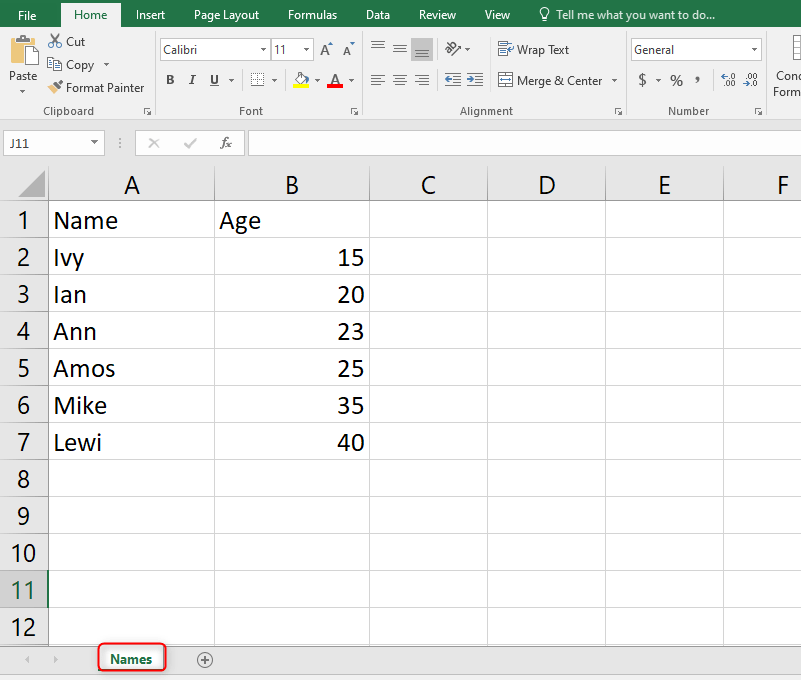Switch to the View tab
801x680 pixels.
pyautogui.click(x=497, y=15)
